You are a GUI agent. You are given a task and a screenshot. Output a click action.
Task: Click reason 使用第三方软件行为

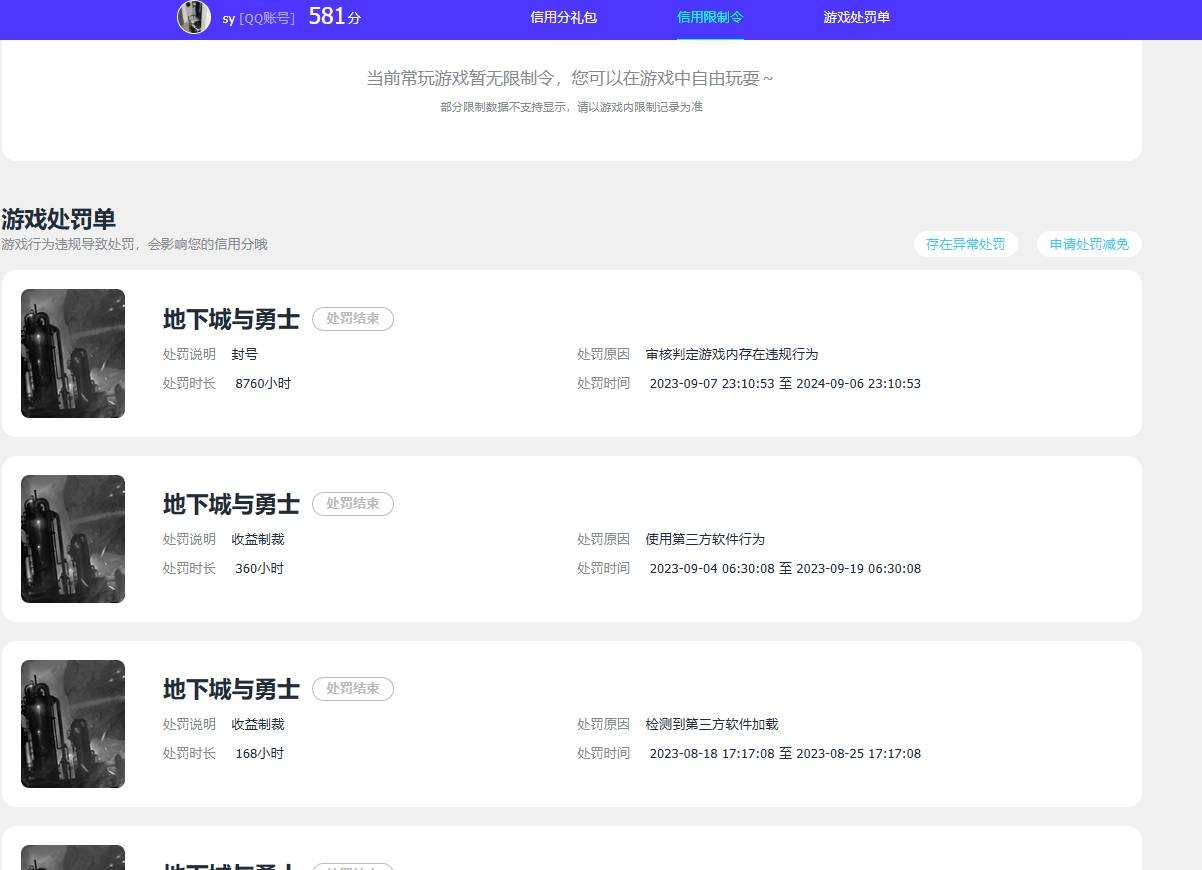pos(705,539)
